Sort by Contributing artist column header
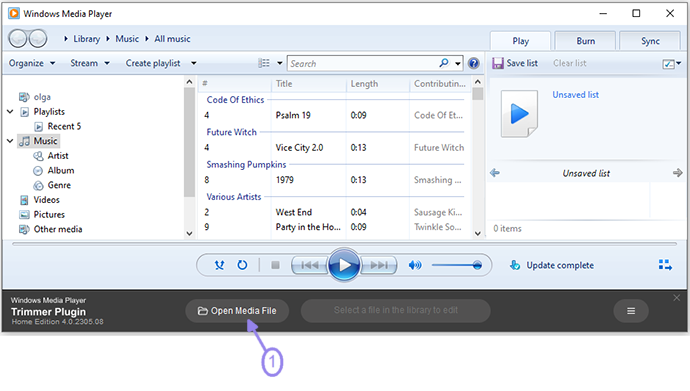This screenshot has height=391, width=690. (x=440, y=84)
